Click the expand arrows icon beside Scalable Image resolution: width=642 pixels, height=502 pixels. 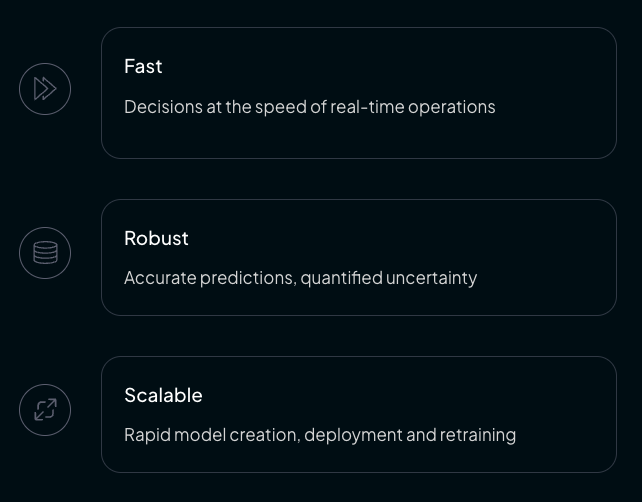(x=45, y=410)
